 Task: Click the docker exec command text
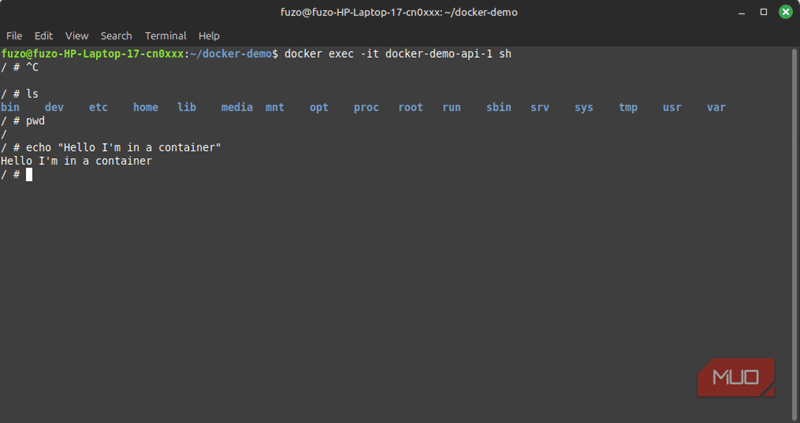click(x=398, y=54)
